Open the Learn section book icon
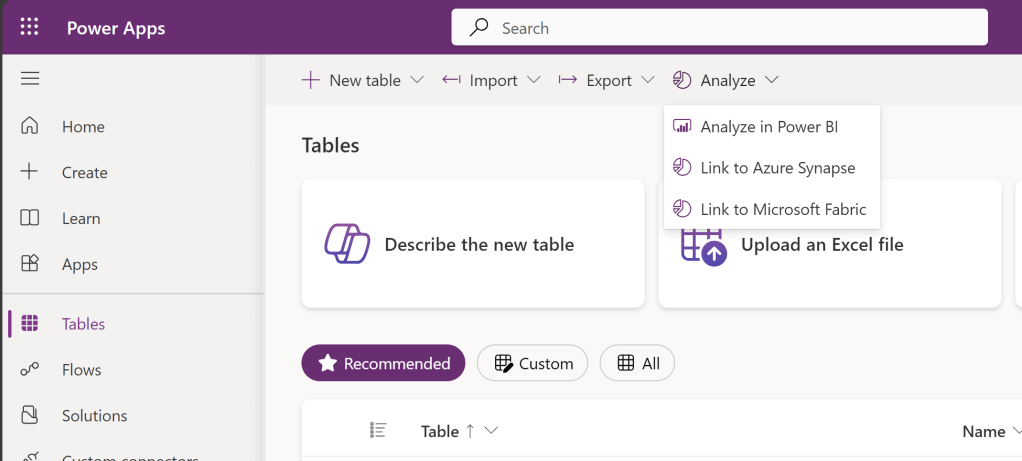1022x461 pixels. (30, 218)
